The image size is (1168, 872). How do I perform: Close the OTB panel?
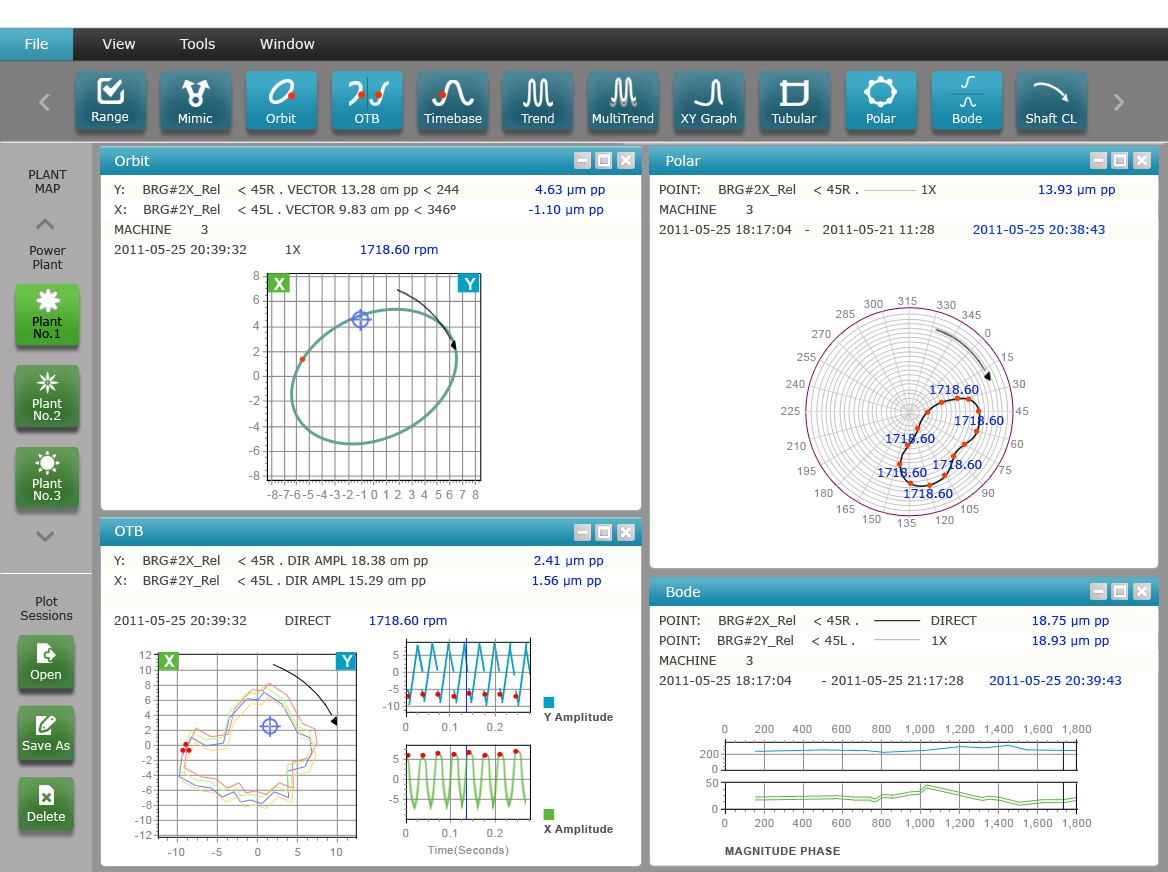[626, 532]
